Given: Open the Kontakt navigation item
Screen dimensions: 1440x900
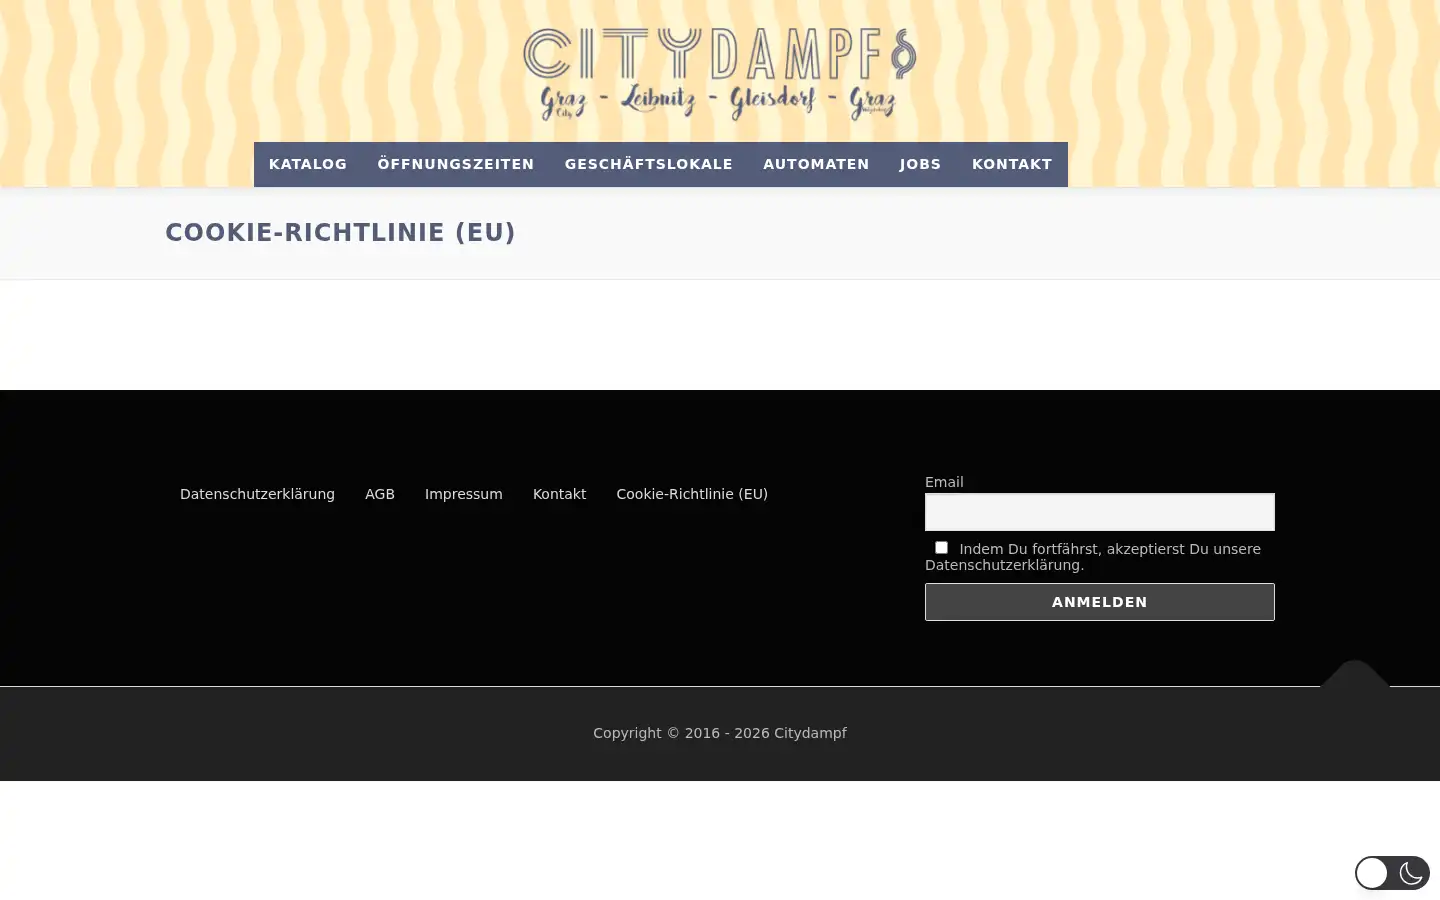Looking at the screenshot, I should [1012, 164].
